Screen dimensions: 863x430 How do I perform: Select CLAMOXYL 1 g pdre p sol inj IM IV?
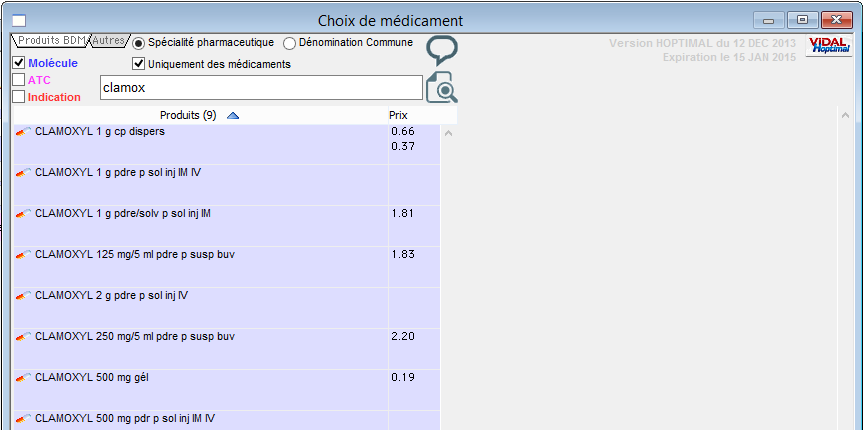point(227,185)
